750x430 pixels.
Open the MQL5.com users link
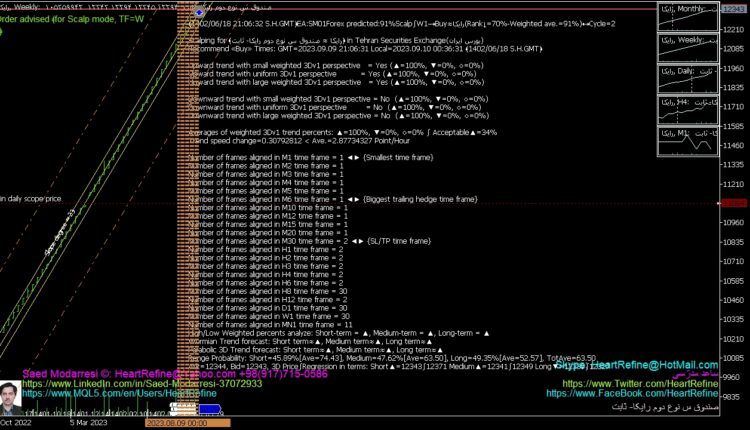[120, 394]
